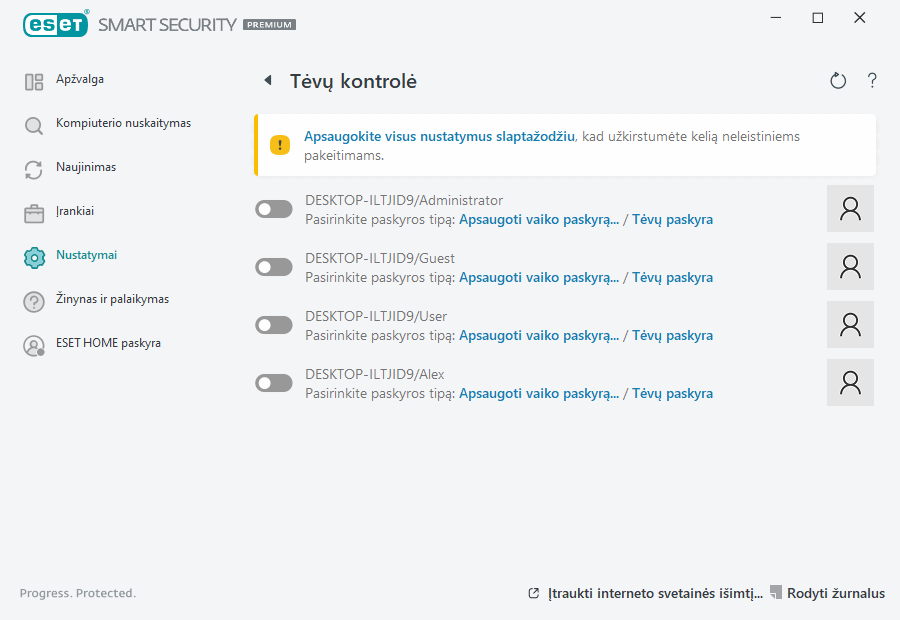Click the Guest account avatar icon
900x620 pixels.
click(x=850, y=267)
